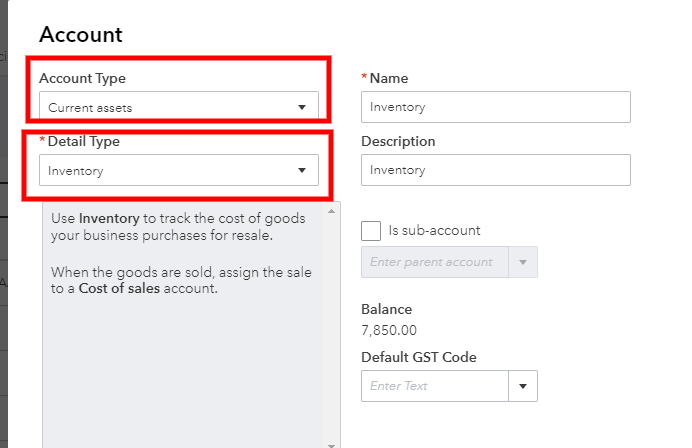The height and width of the screenshot is (448, 692).
Task: Click the 'Default GST Code' label
Action: point(418,357)
